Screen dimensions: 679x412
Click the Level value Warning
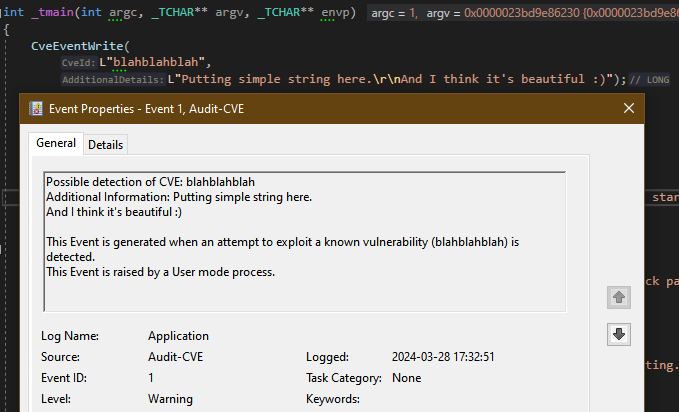click(x=171, y=399)
